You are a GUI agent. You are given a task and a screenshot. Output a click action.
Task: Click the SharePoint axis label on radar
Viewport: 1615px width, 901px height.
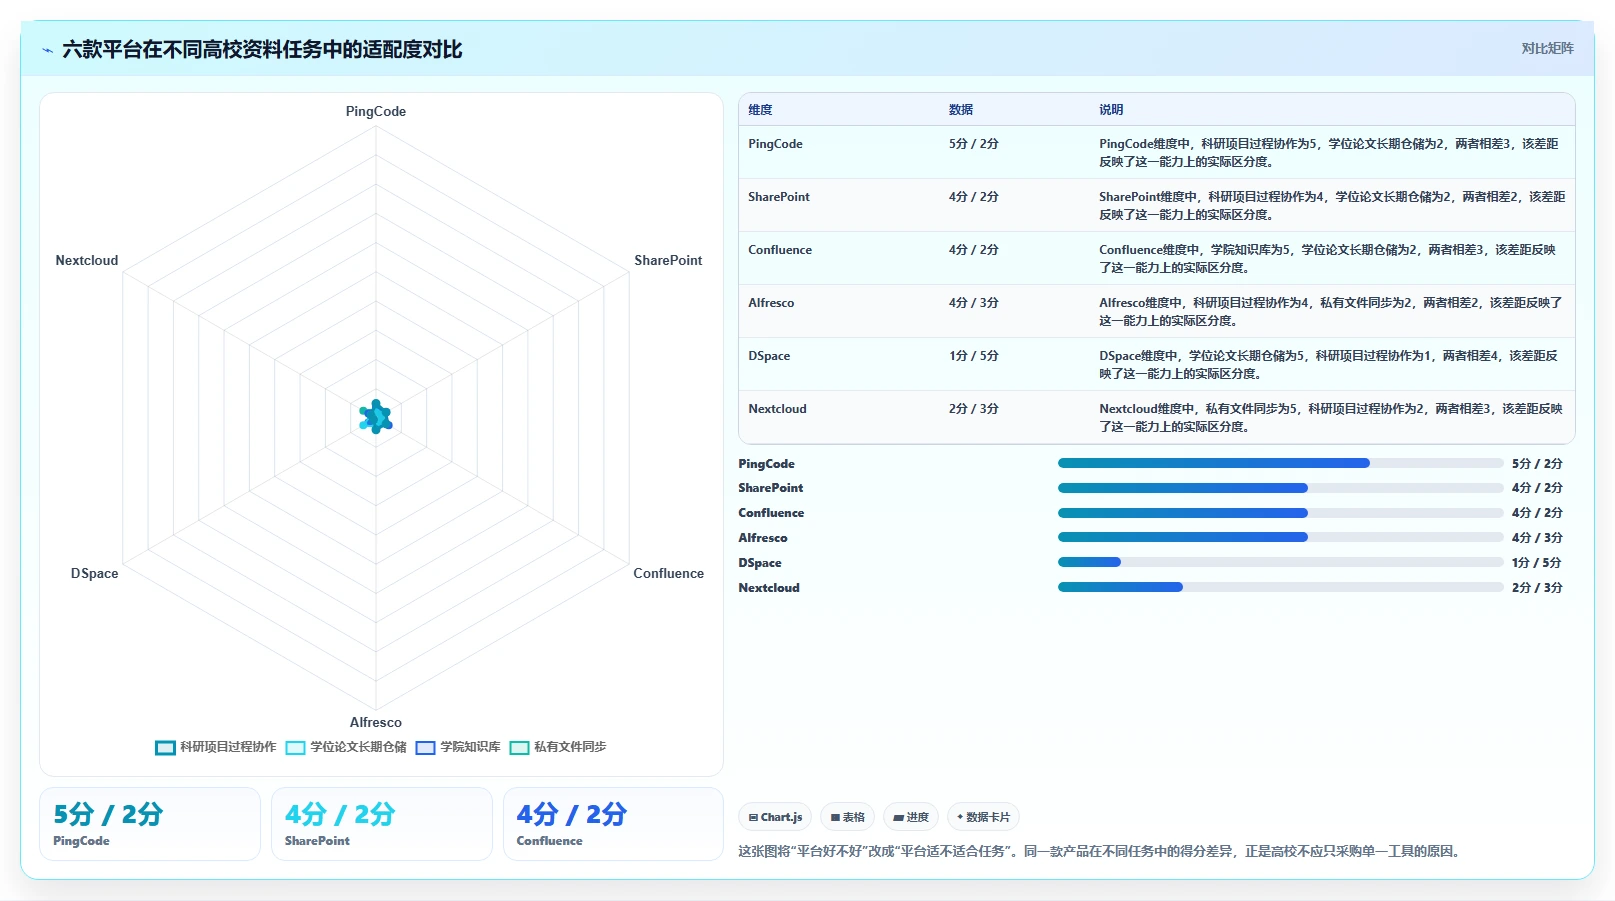point(668,260)
